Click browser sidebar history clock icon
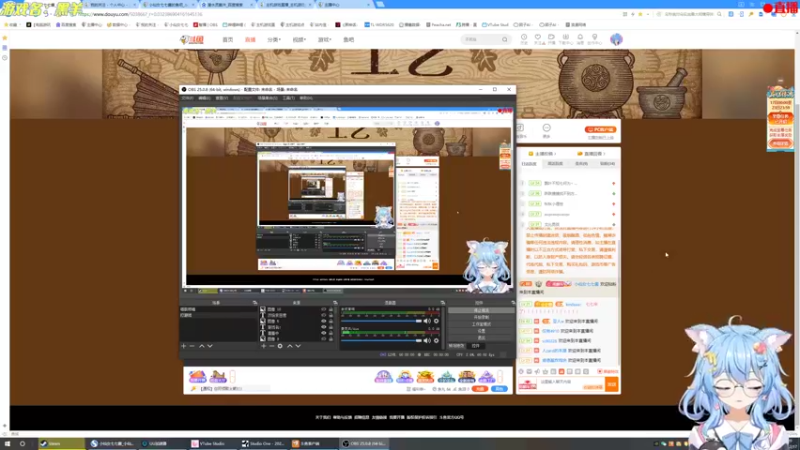This screenshot has height=450, width=800. [5, 58]
